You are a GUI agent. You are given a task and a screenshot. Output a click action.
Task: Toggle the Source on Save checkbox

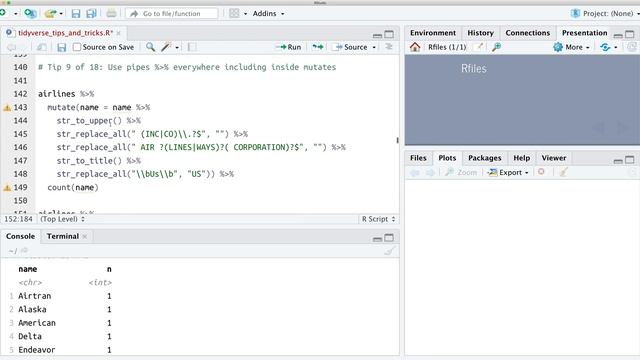tap(77, 47)
